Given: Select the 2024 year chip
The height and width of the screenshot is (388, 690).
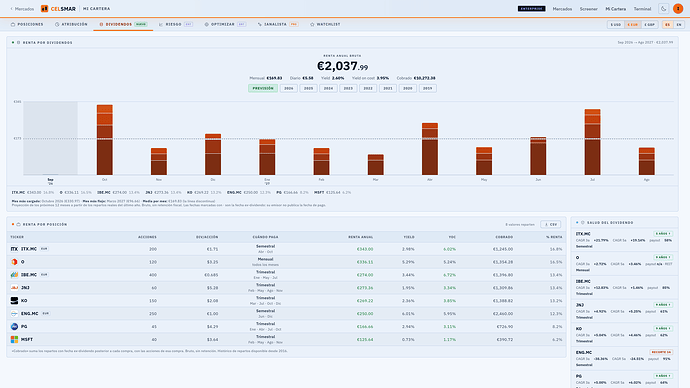Looking at the screenshot, I should point(328,88).
